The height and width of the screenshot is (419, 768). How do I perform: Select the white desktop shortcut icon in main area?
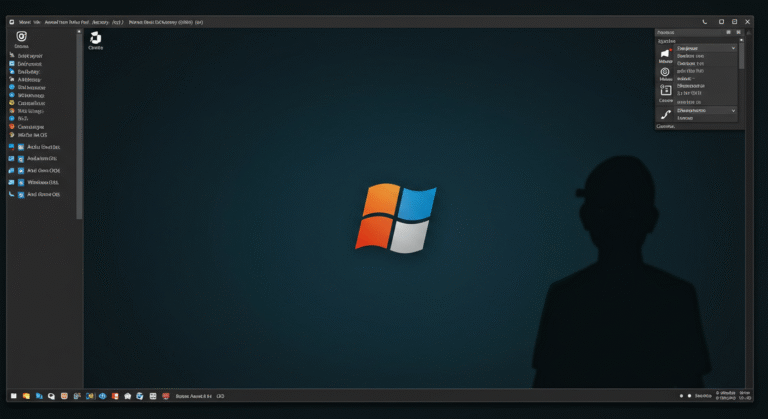tap(96, 38)
